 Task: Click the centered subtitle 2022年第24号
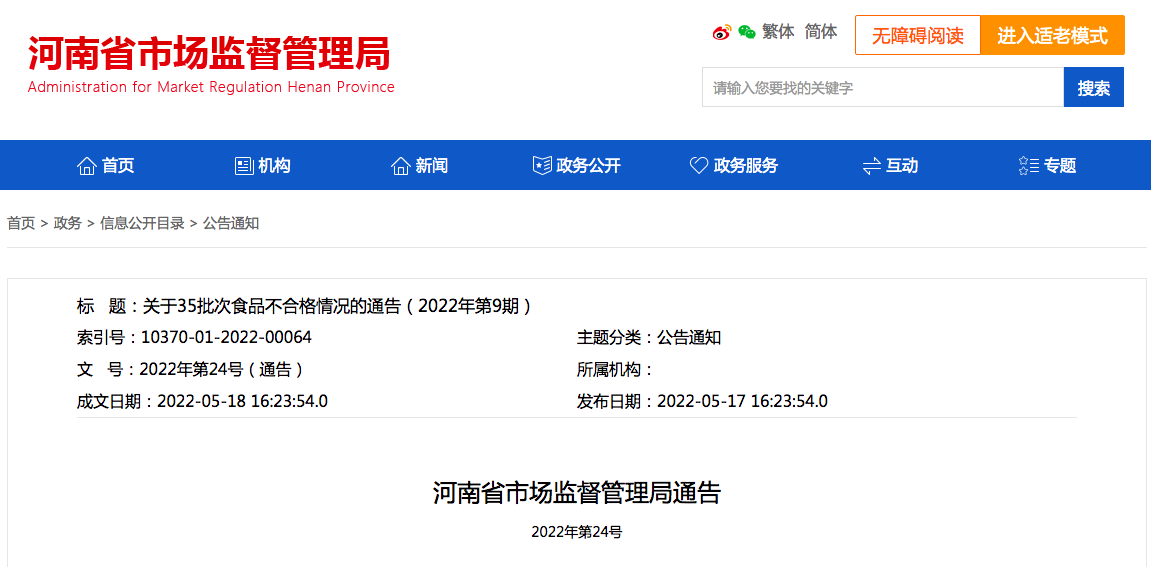click(577, 532)
